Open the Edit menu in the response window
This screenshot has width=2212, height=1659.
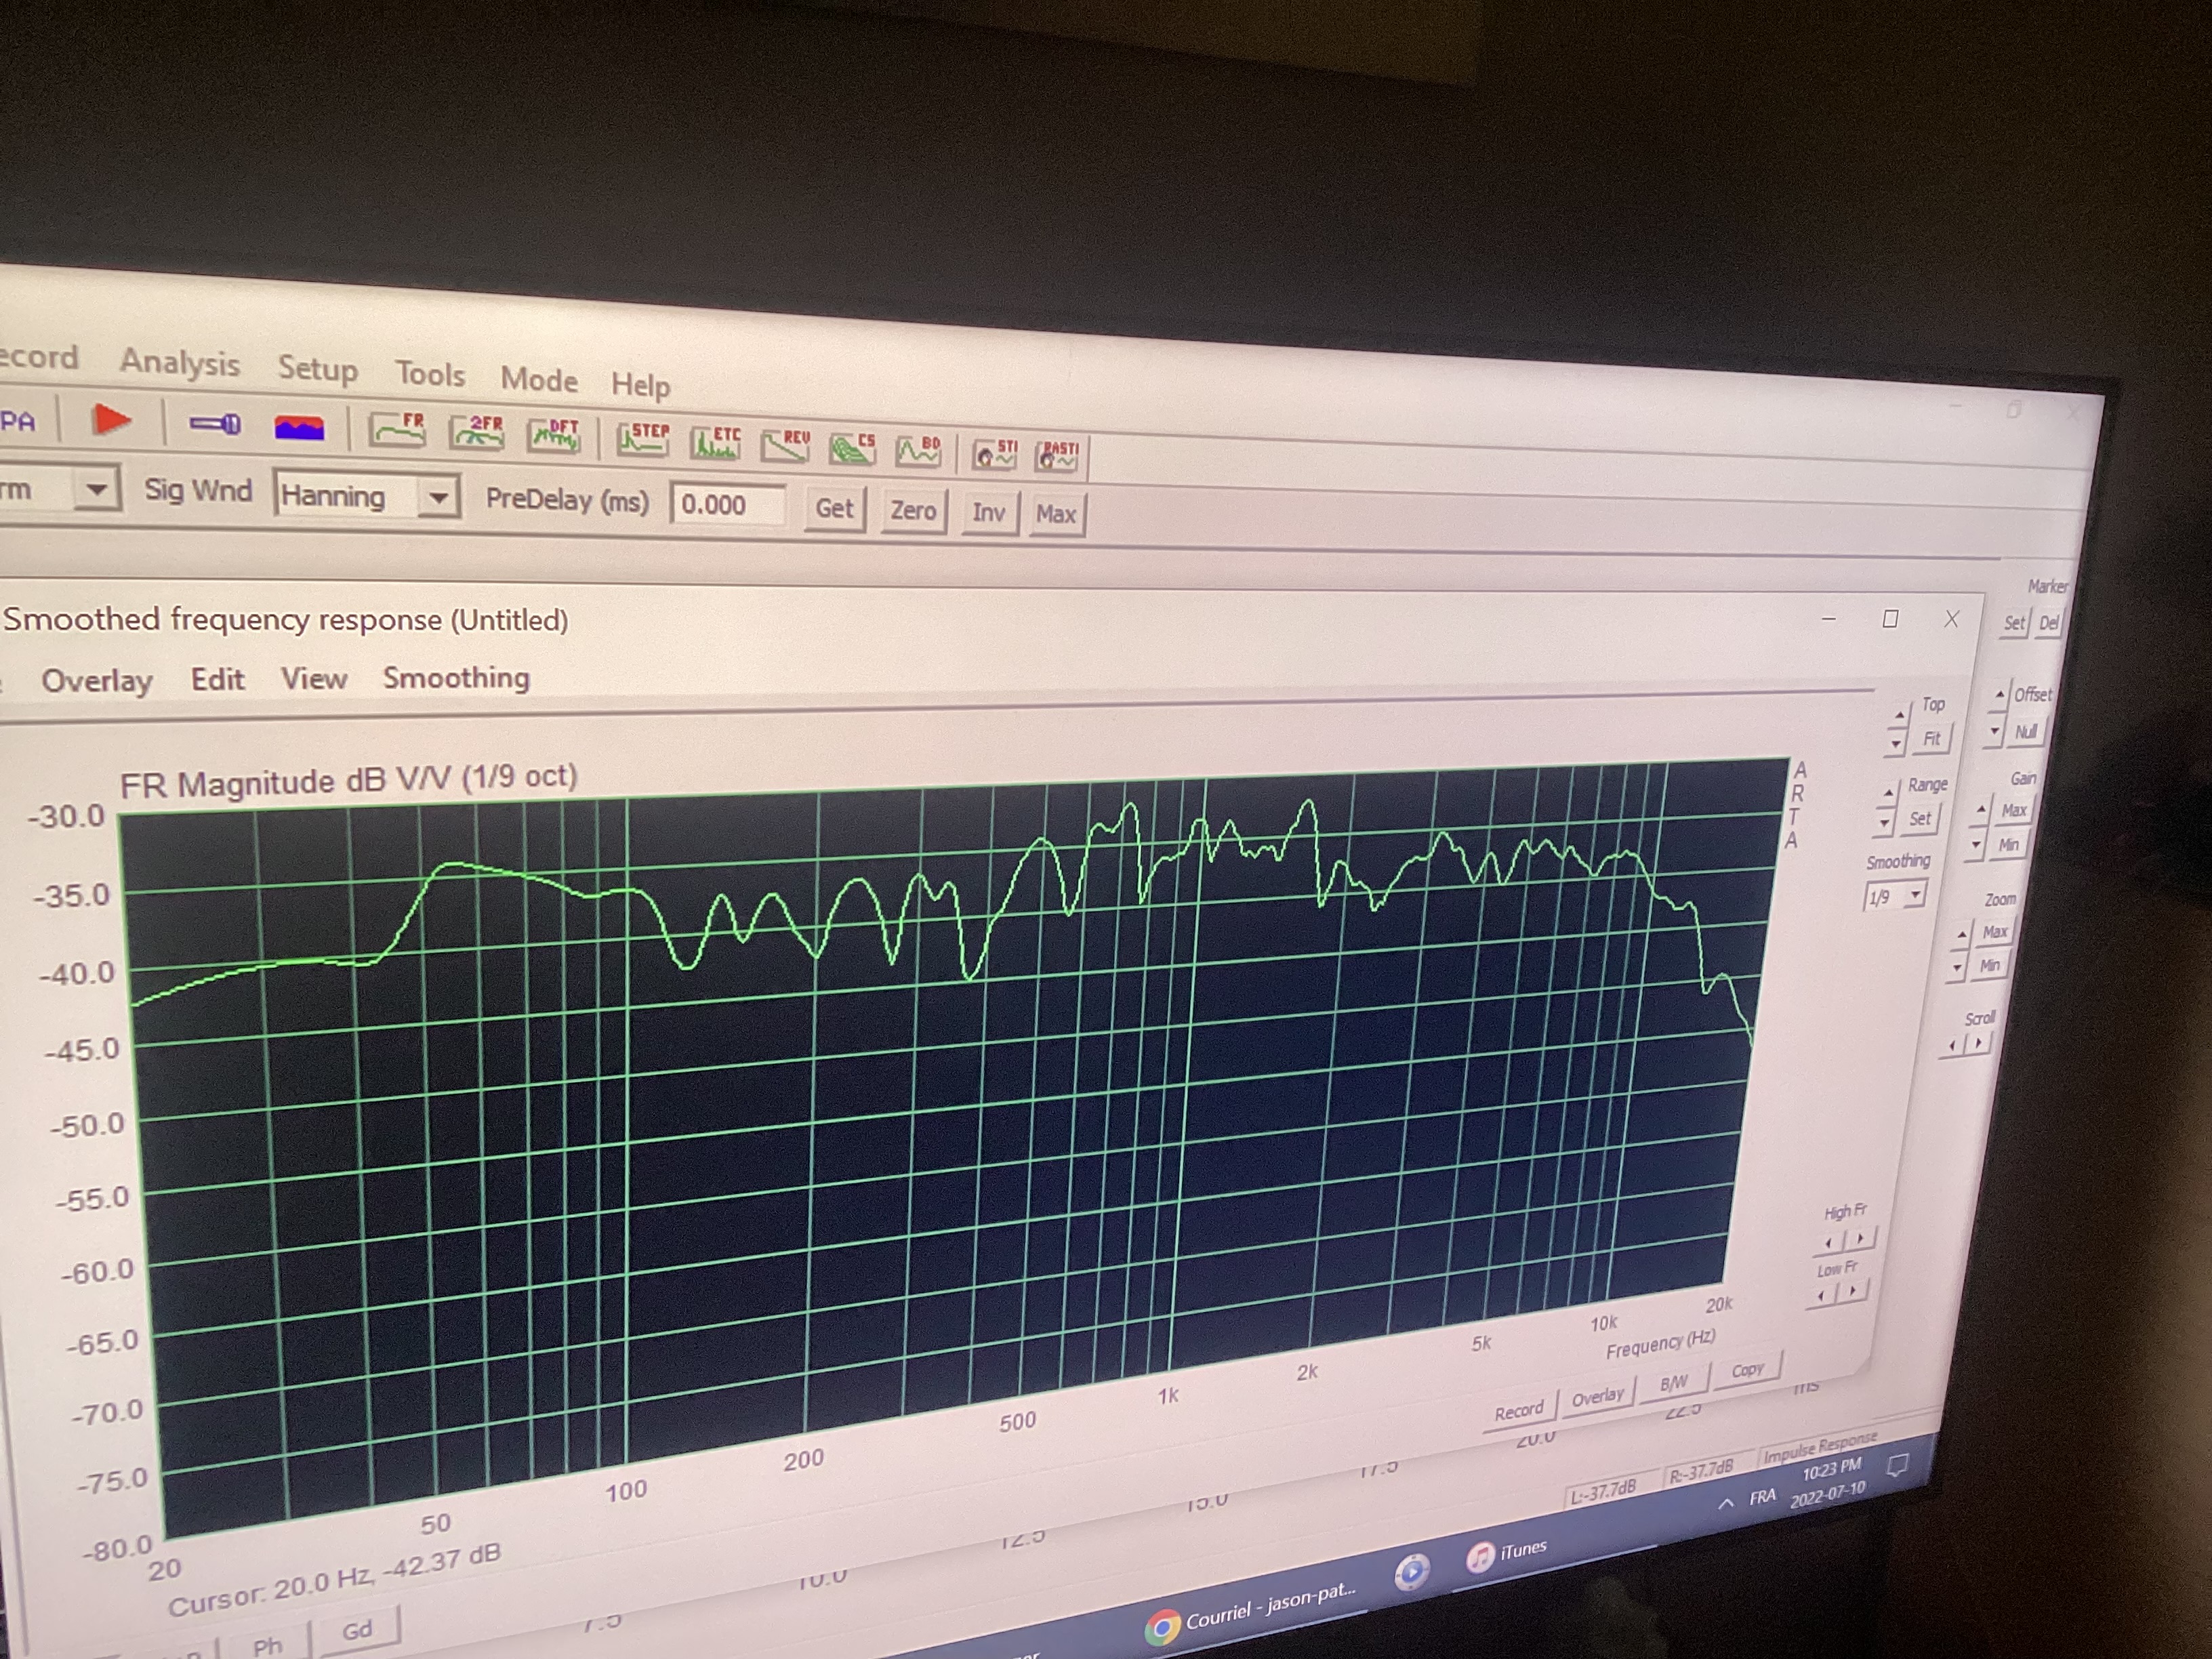click(x=218, y=680)
